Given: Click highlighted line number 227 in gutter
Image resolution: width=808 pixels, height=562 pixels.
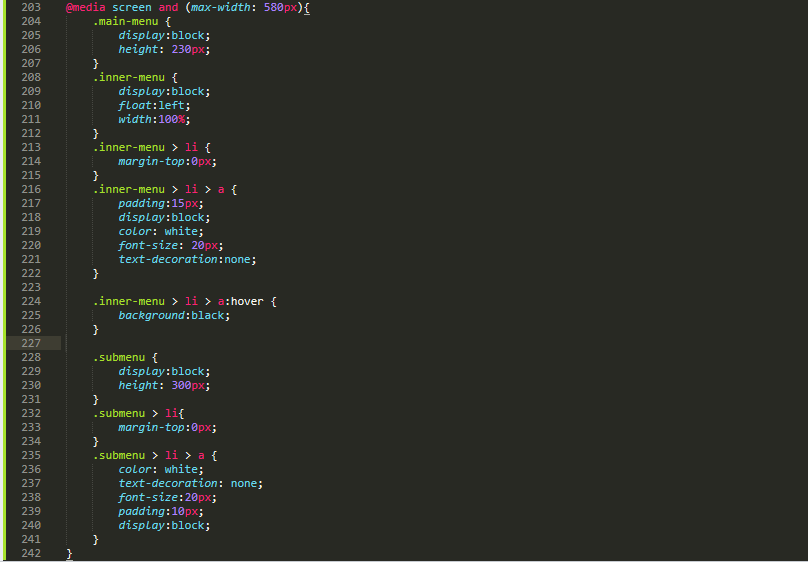Looking at the screenshot, I should (31, 344).
